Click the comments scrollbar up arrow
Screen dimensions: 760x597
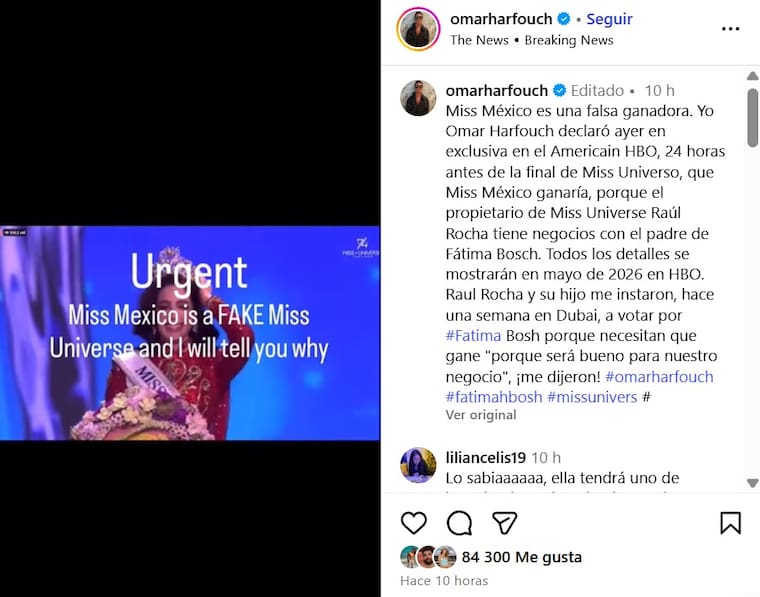pyautogui.click(x=752, y=76)
